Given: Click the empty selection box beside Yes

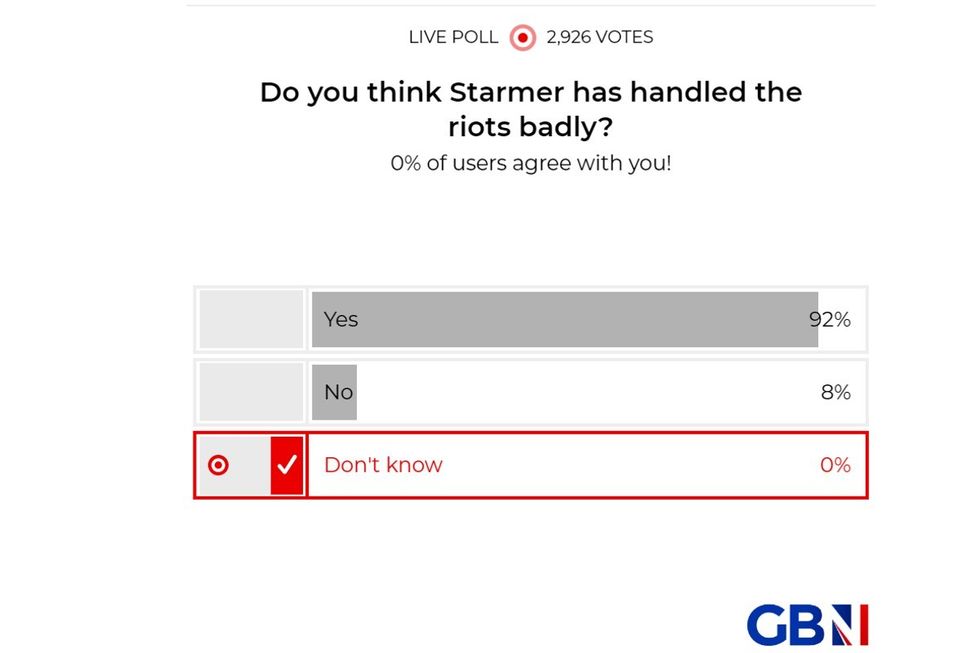Looking at the screenshot, I should point(250,319).
